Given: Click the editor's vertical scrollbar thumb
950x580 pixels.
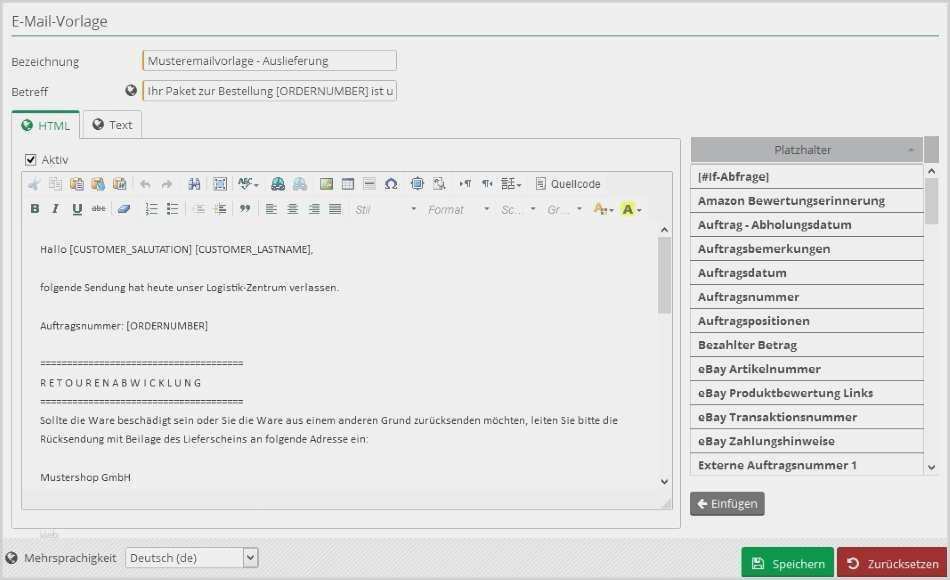Looking at the screenshot, I should (665, 275).
